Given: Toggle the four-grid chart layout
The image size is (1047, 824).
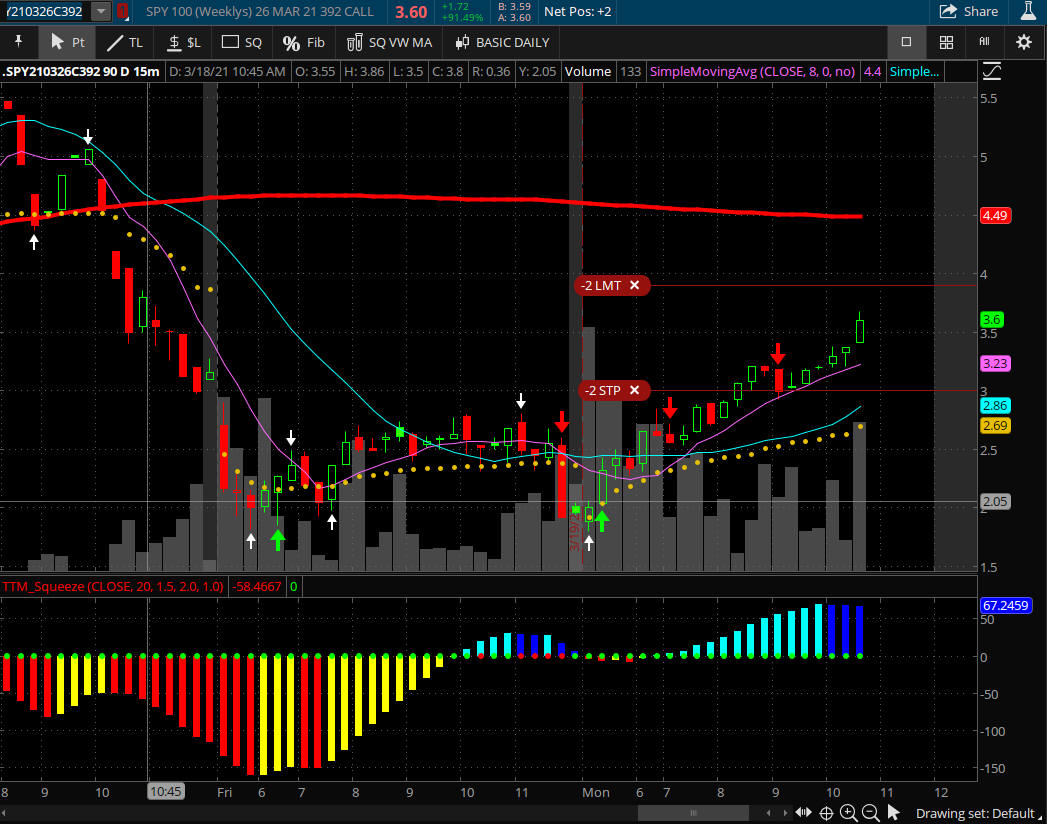Looking at the screenshot, I should tap(945, 42).
